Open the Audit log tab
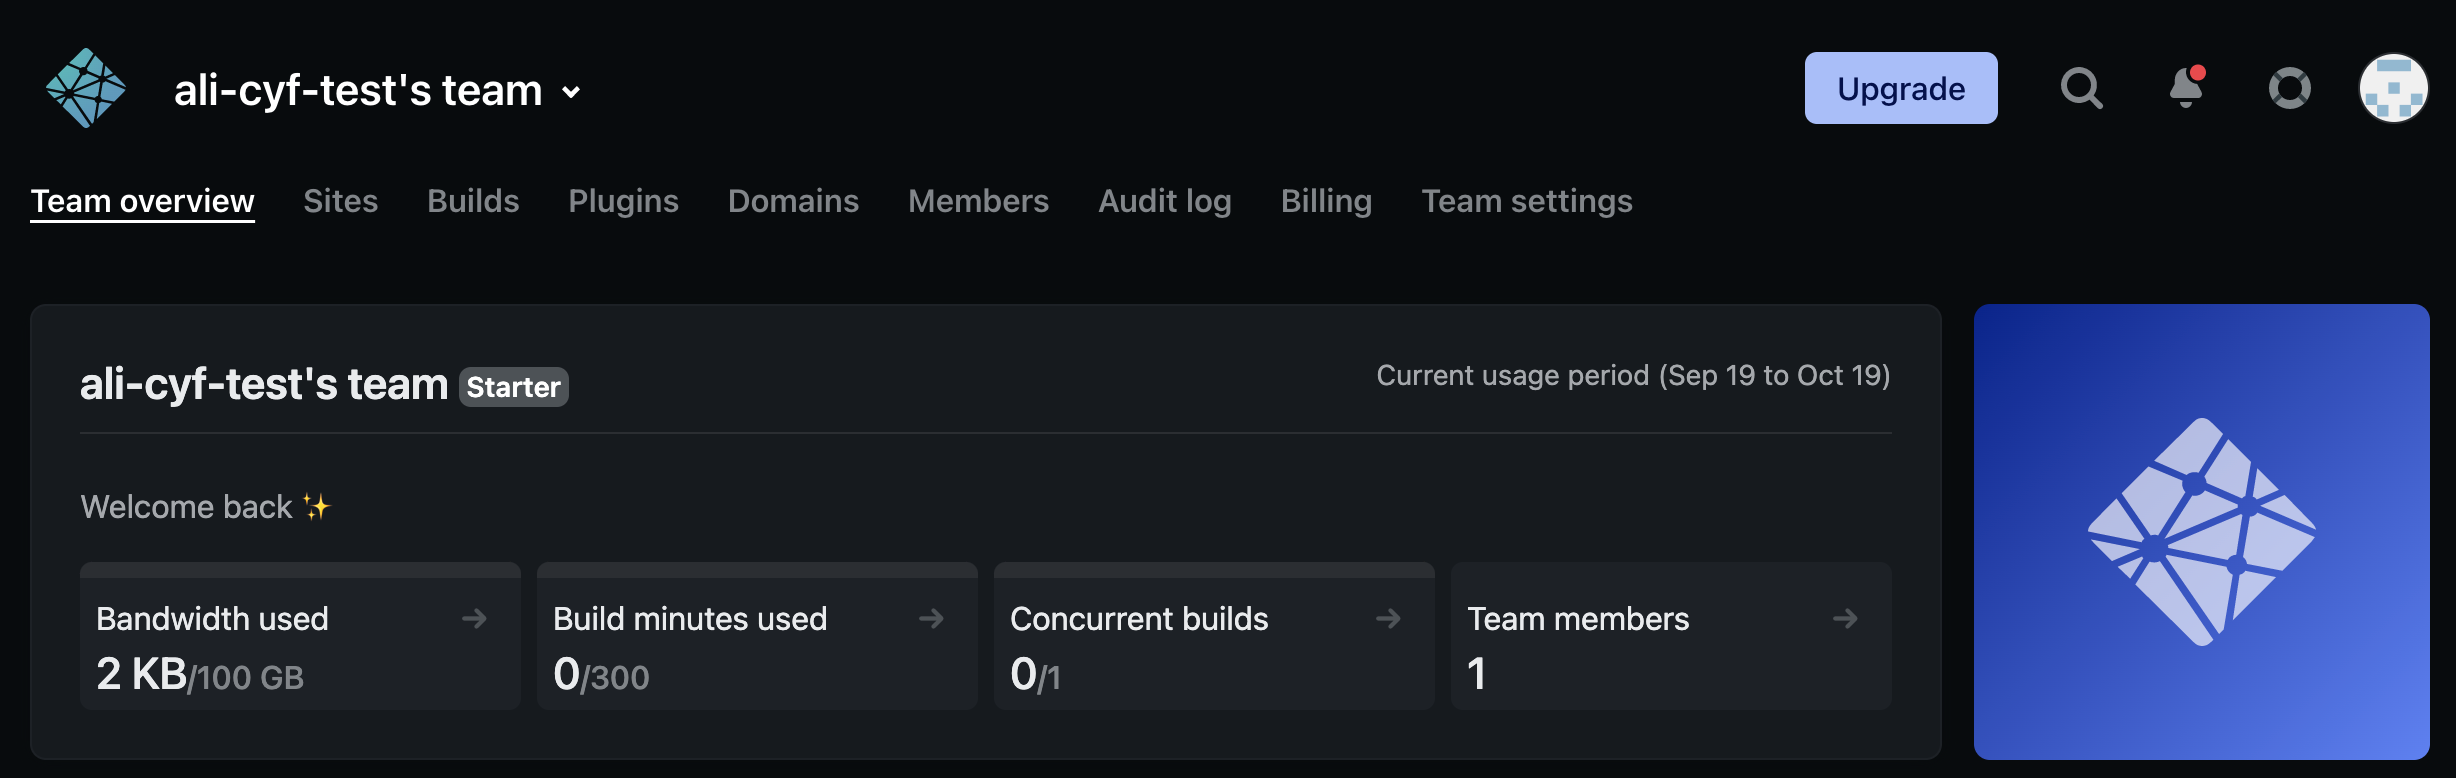 pyautogui.click(x=1164, y=201)
